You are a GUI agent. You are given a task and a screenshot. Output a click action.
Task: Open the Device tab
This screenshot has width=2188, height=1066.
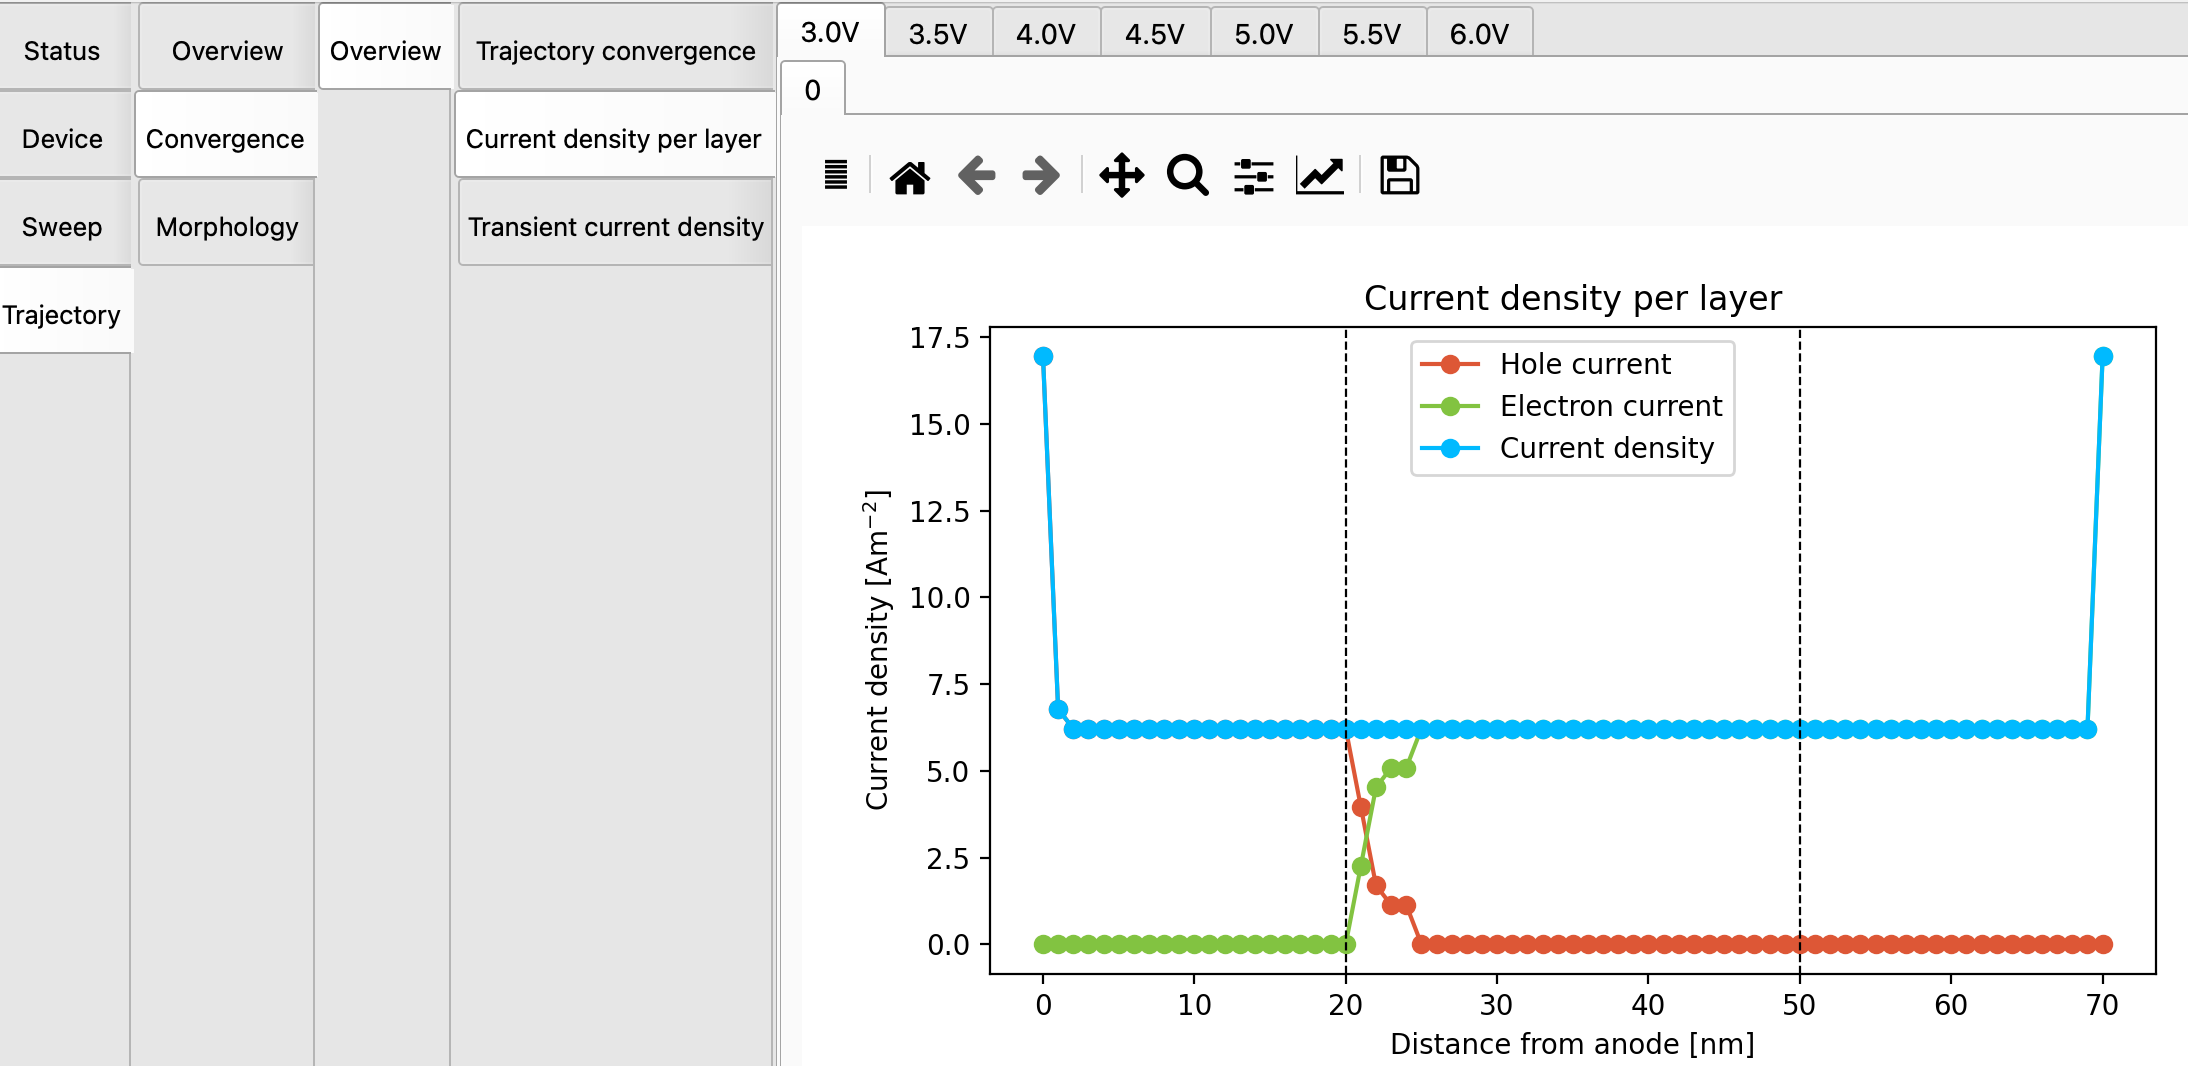(62, 139)
